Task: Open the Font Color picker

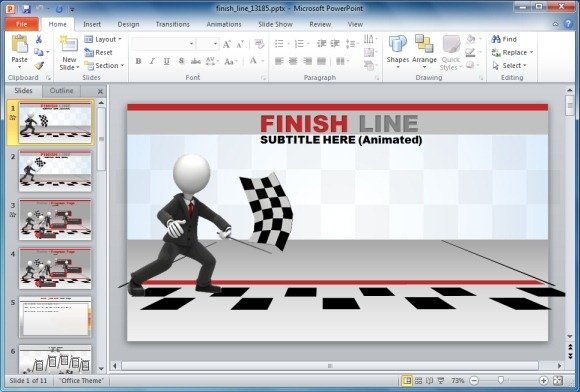Action: [253, 61]
